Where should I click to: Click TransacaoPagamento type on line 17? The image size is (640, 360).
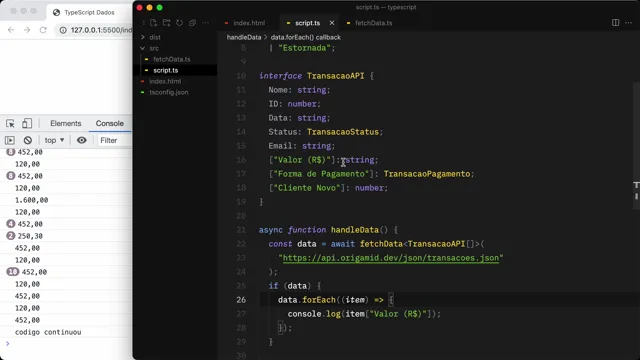click(x=427, y=174)
